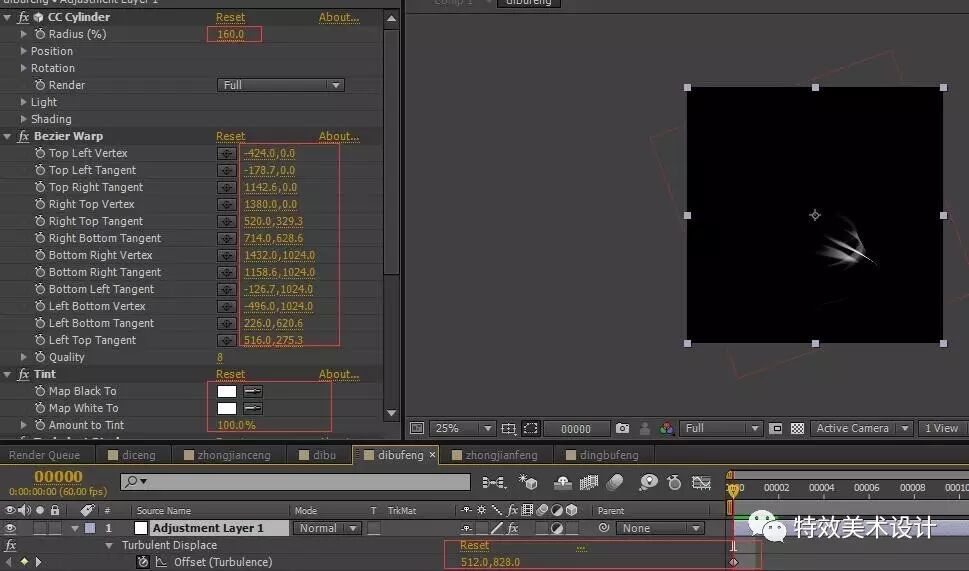This screenshot has height=571, width=969.
Task: Toggle the Left Top Tangent stopwatch
Action: 40,340
